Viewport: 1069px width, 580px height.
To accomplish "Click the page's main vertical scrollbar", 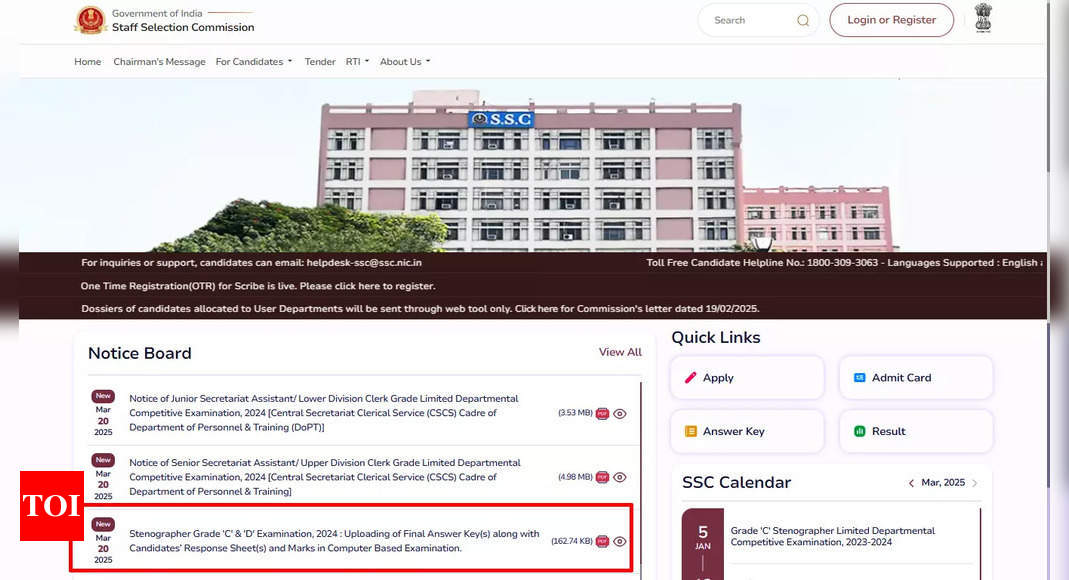I will click(1049, 85).
